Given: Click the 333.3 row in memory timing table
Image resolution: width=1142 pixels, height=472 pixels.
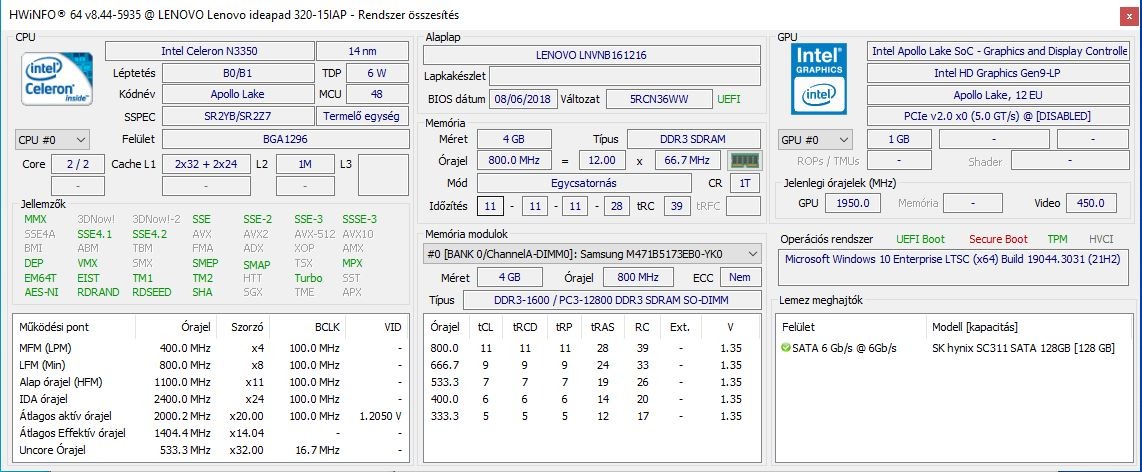Looking at the screenshot, I should coord(591,416).
